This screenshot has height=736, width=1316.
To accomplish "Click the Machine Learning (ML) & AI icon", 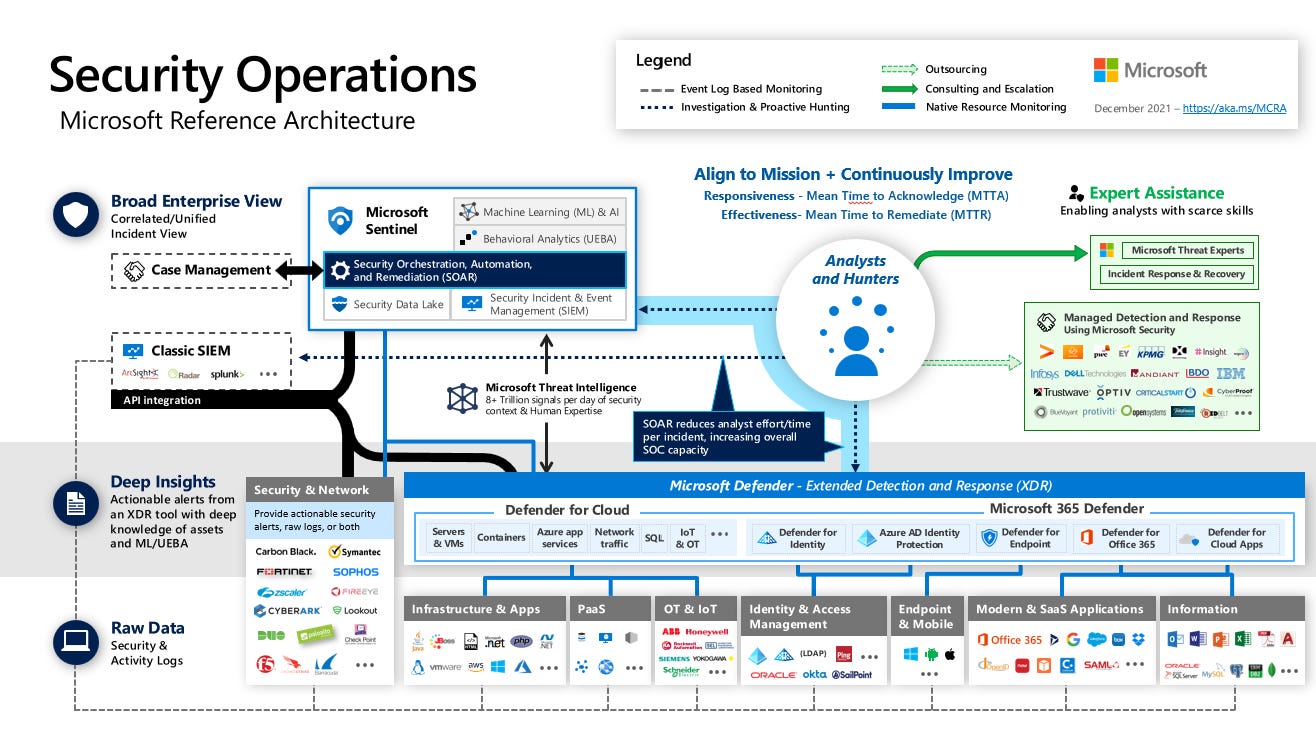I will (467, 212).
